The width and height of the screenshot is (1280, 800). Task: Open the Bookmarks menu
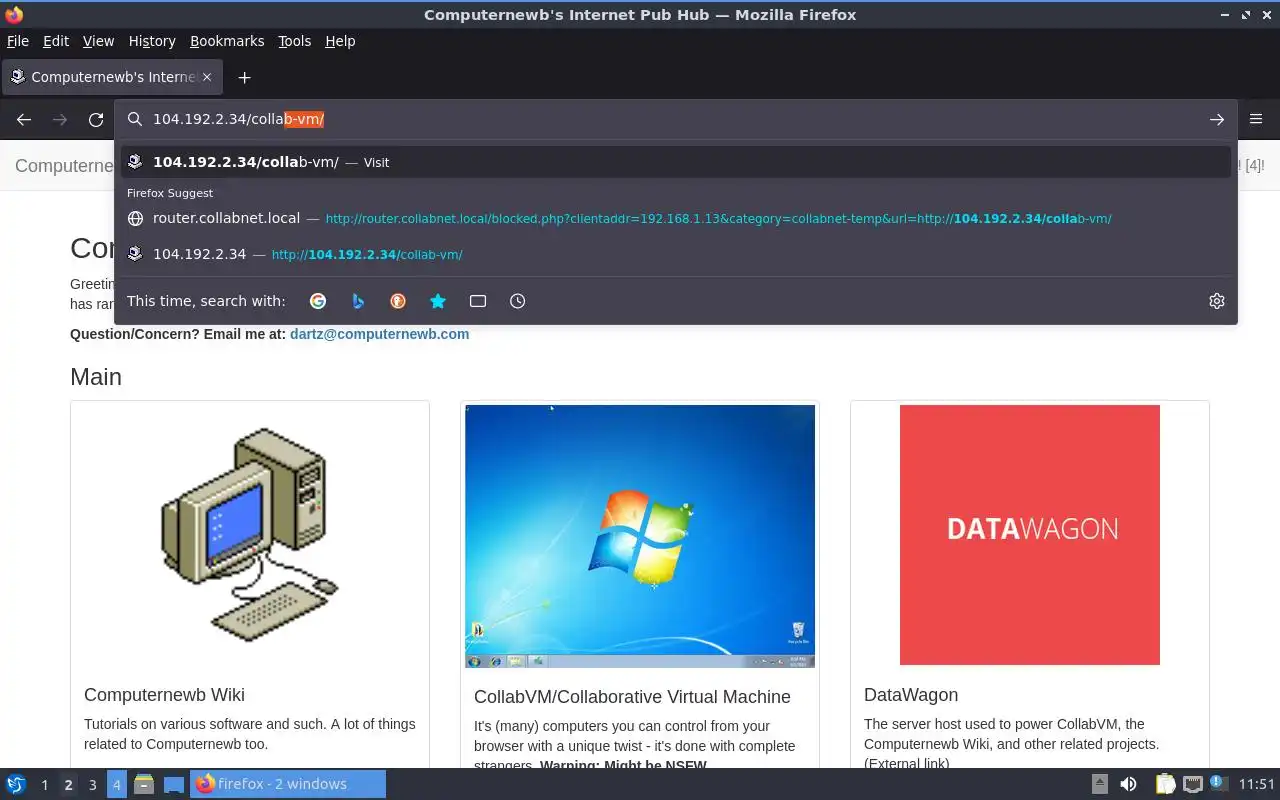(227, 41)
